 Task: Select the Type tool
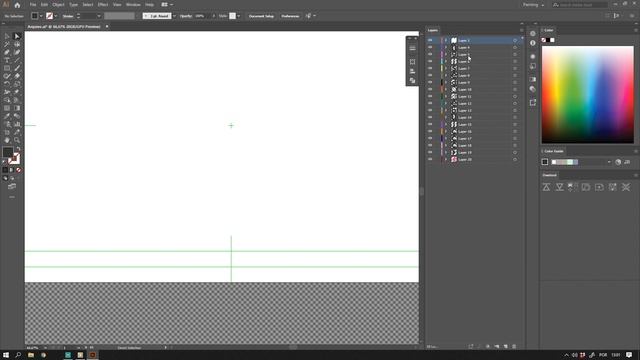(7, 60)
